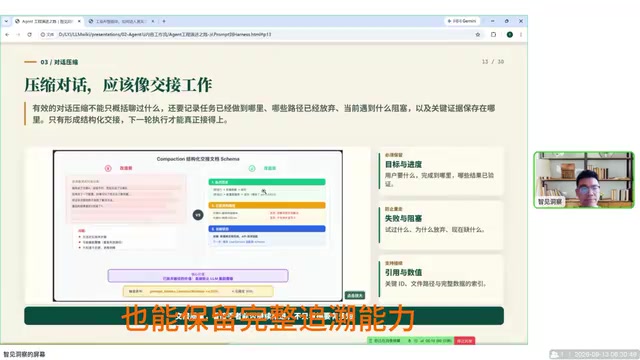
Task: Open the Chrome three-dot menu
Action: pyautogui.click(x=521, y=35)
